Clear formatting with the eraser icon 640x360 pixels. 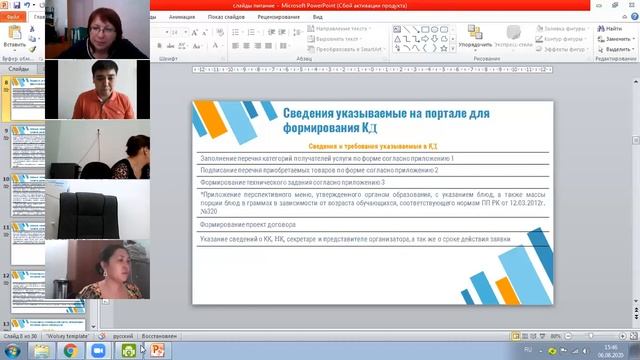220,32
